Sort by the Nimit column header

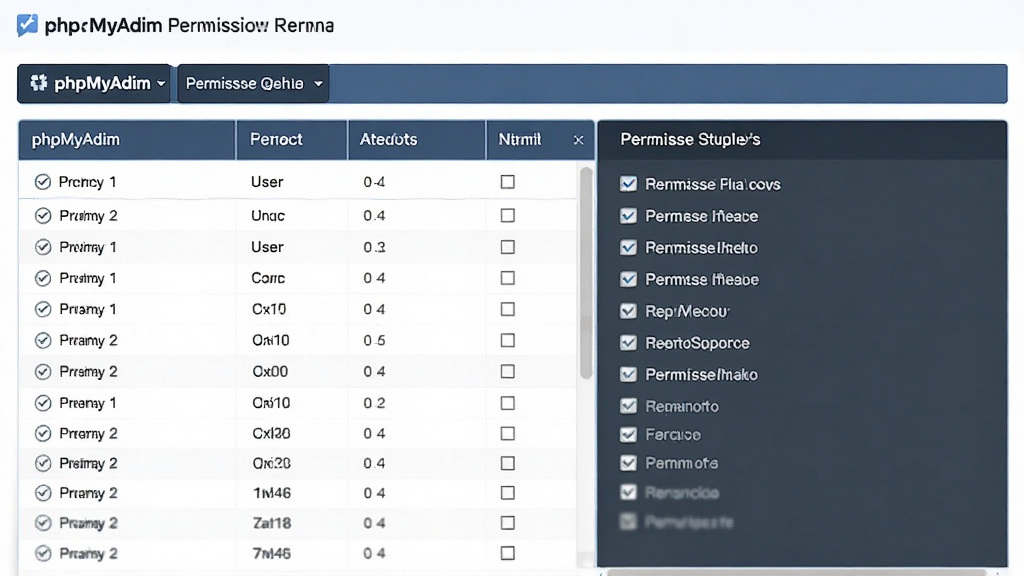click(x=520, y=140)
